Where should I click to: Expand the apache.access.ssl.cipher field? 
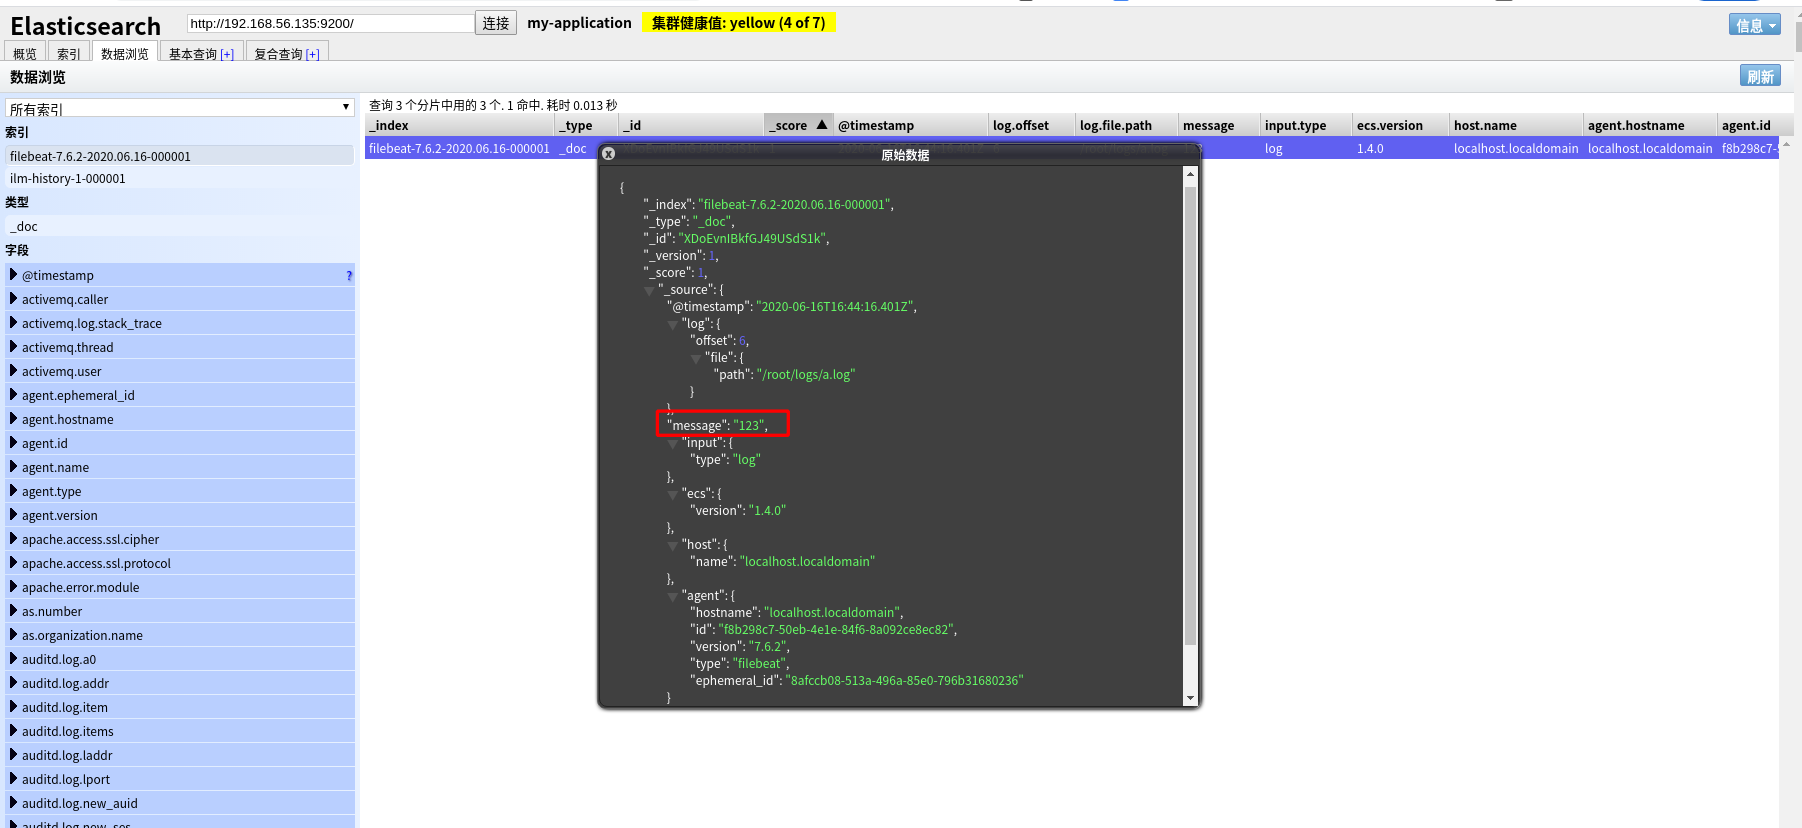13,539
